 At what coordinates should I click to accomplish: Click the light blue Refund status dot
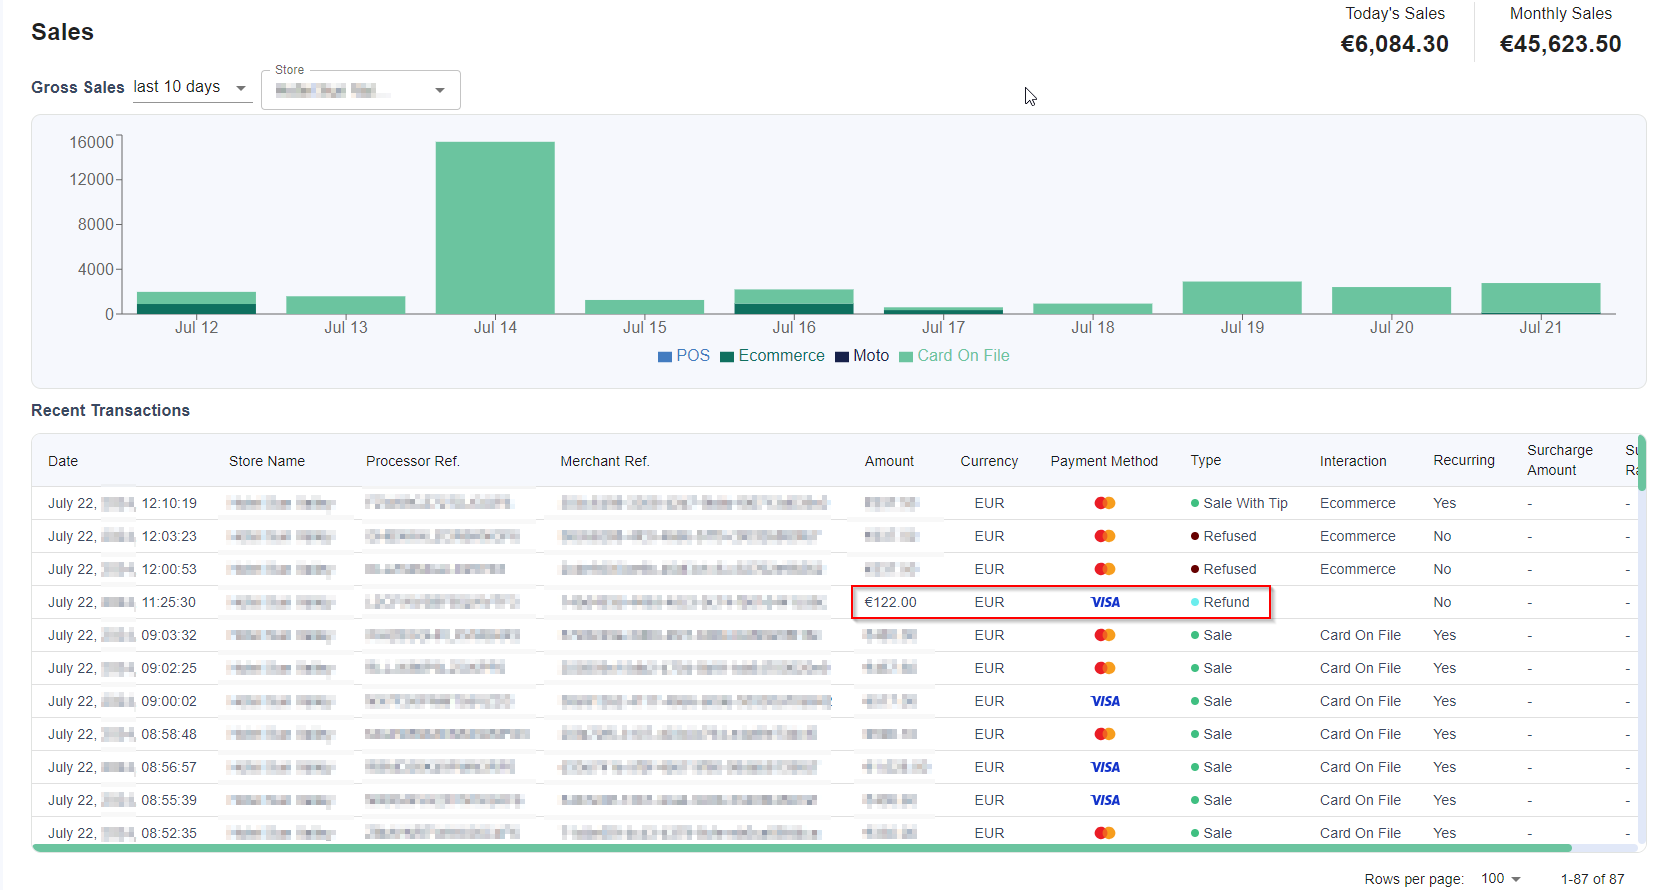(x=1195, y=602)
